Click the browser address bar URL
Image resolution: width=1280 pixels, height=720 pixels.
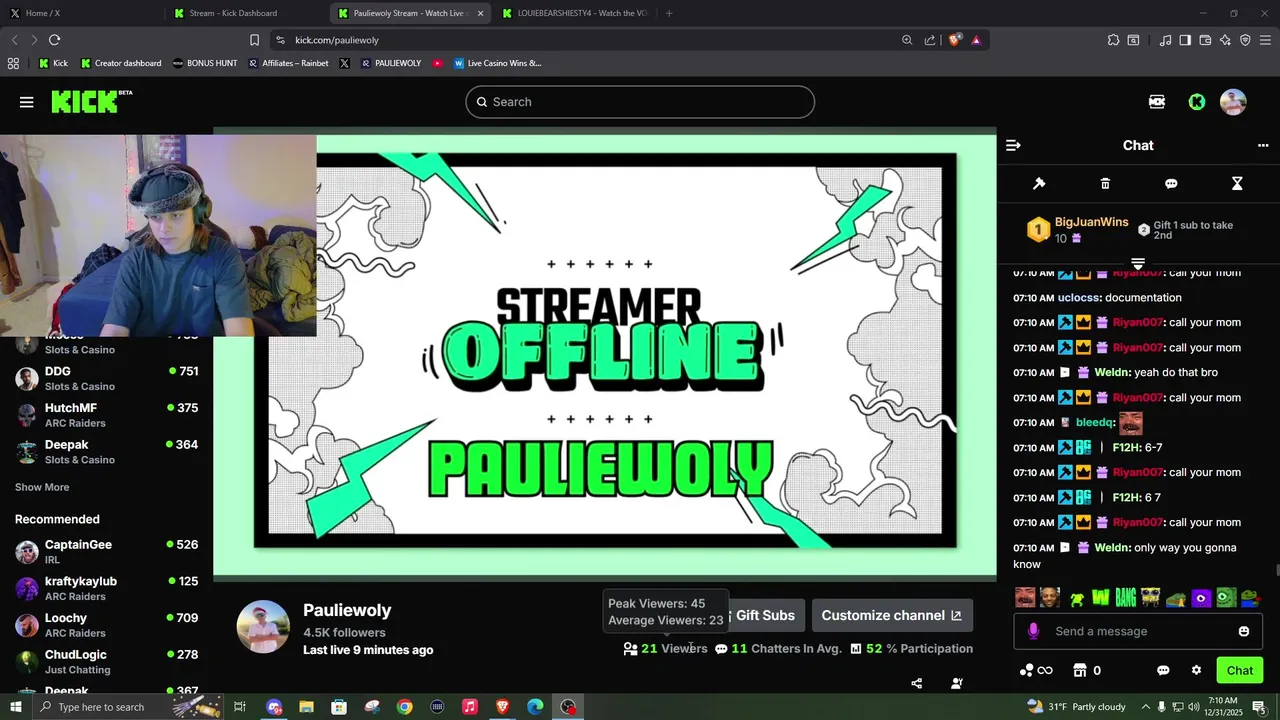coord(337,40)
